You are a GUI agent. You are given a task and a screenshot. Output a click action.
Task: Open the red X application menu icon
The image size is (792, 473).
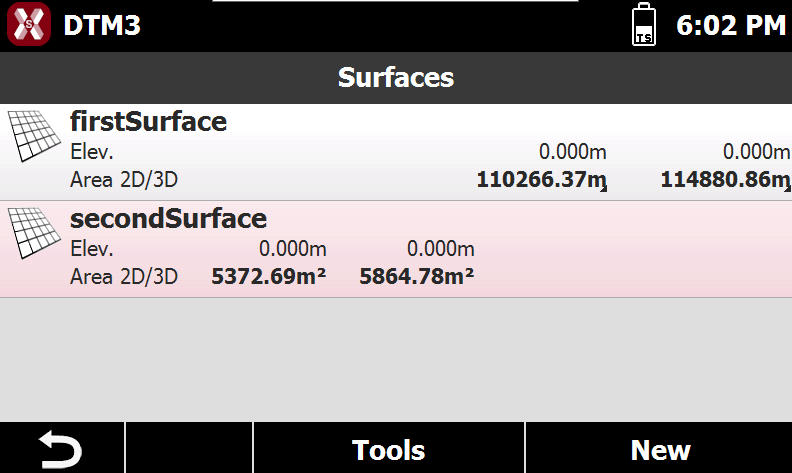(29, 24)
